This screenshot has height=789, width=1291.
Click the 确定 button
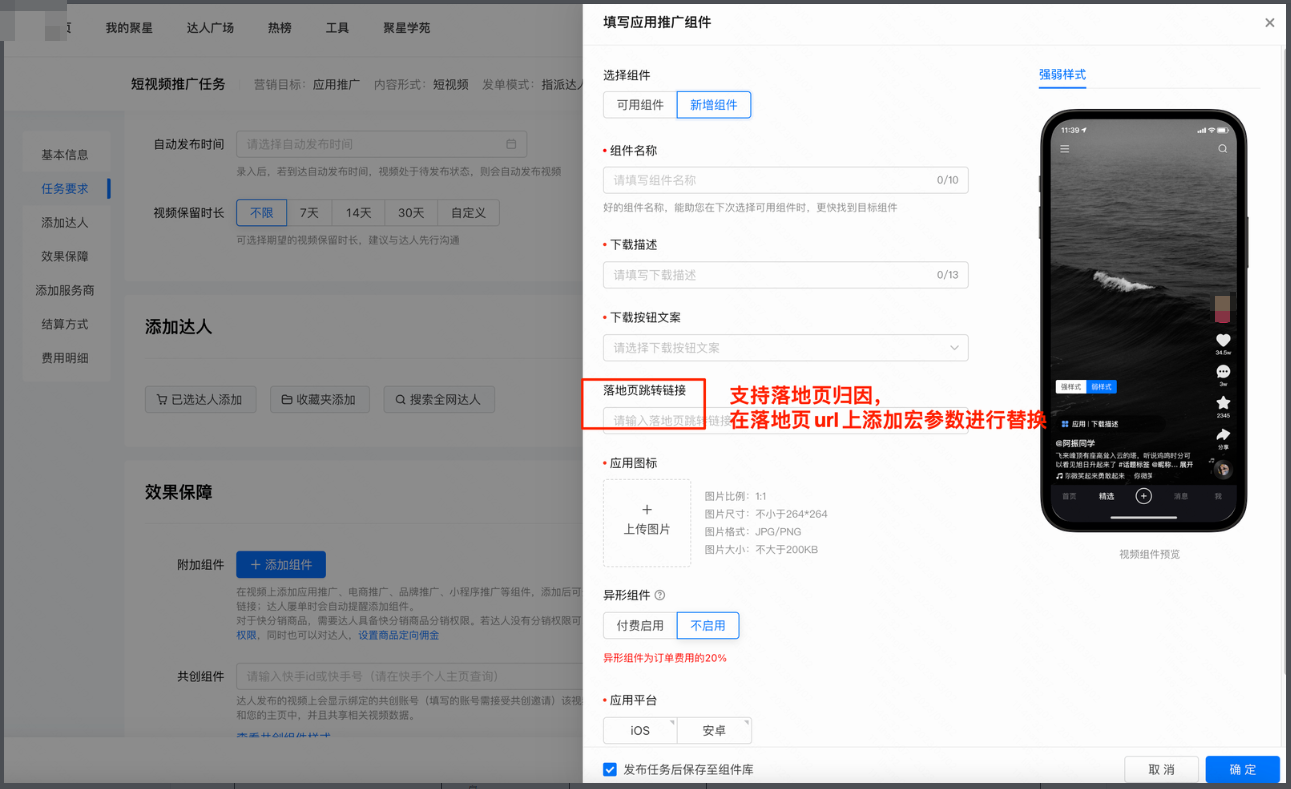(x=1243, y=770)
